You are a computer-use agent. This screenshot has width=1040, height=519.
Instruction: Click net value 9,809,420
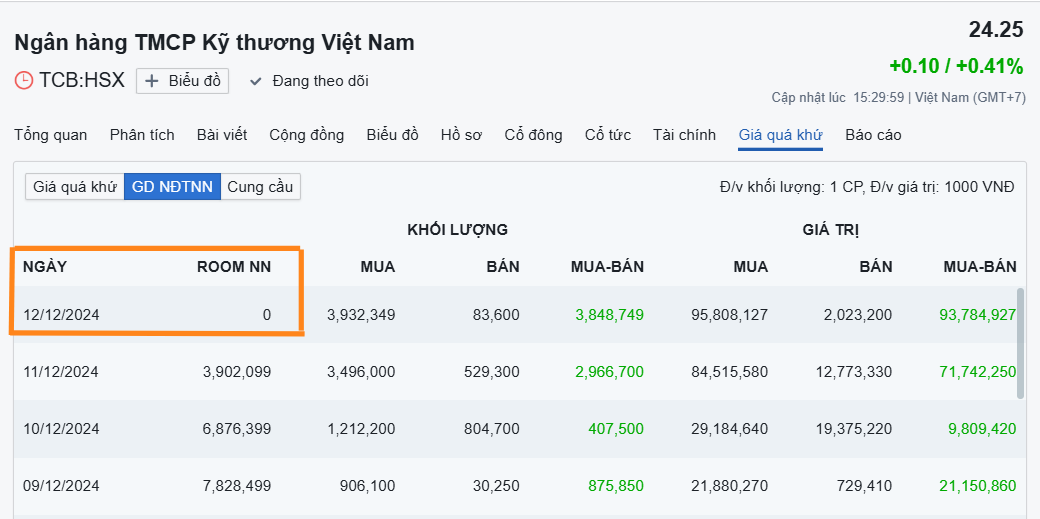coord(982,429)
